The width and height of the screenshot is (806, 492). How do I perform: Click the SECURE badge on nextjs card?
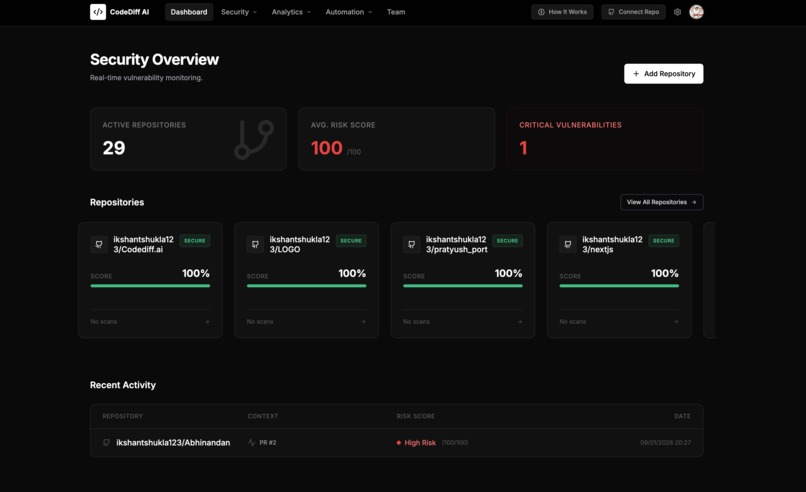[664, 241]
